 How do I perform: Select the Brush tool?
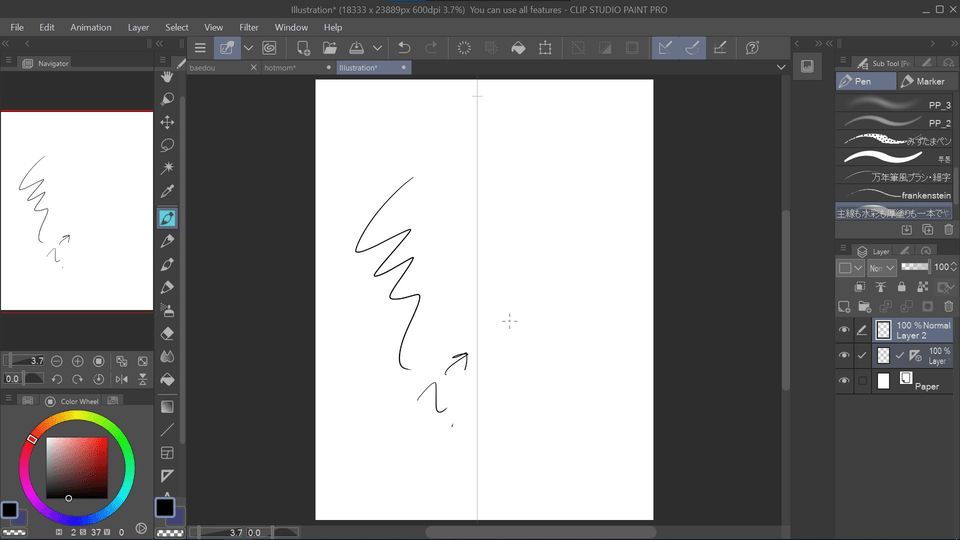(167, 264)
